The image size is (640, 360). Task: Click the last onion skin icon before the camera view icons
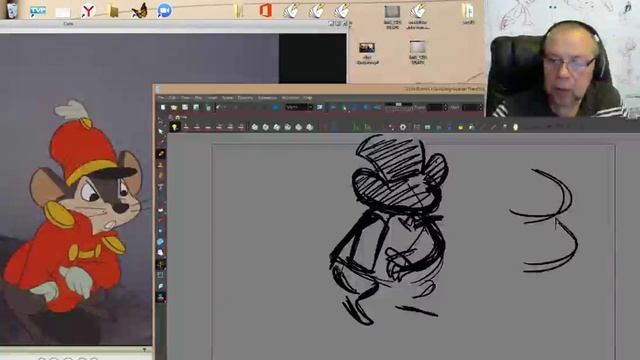point(241,127)
